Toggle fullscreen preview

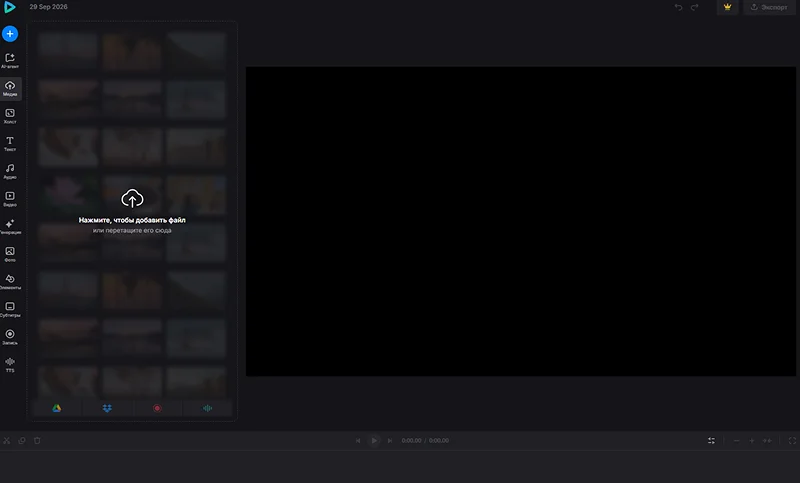[792, 441]
